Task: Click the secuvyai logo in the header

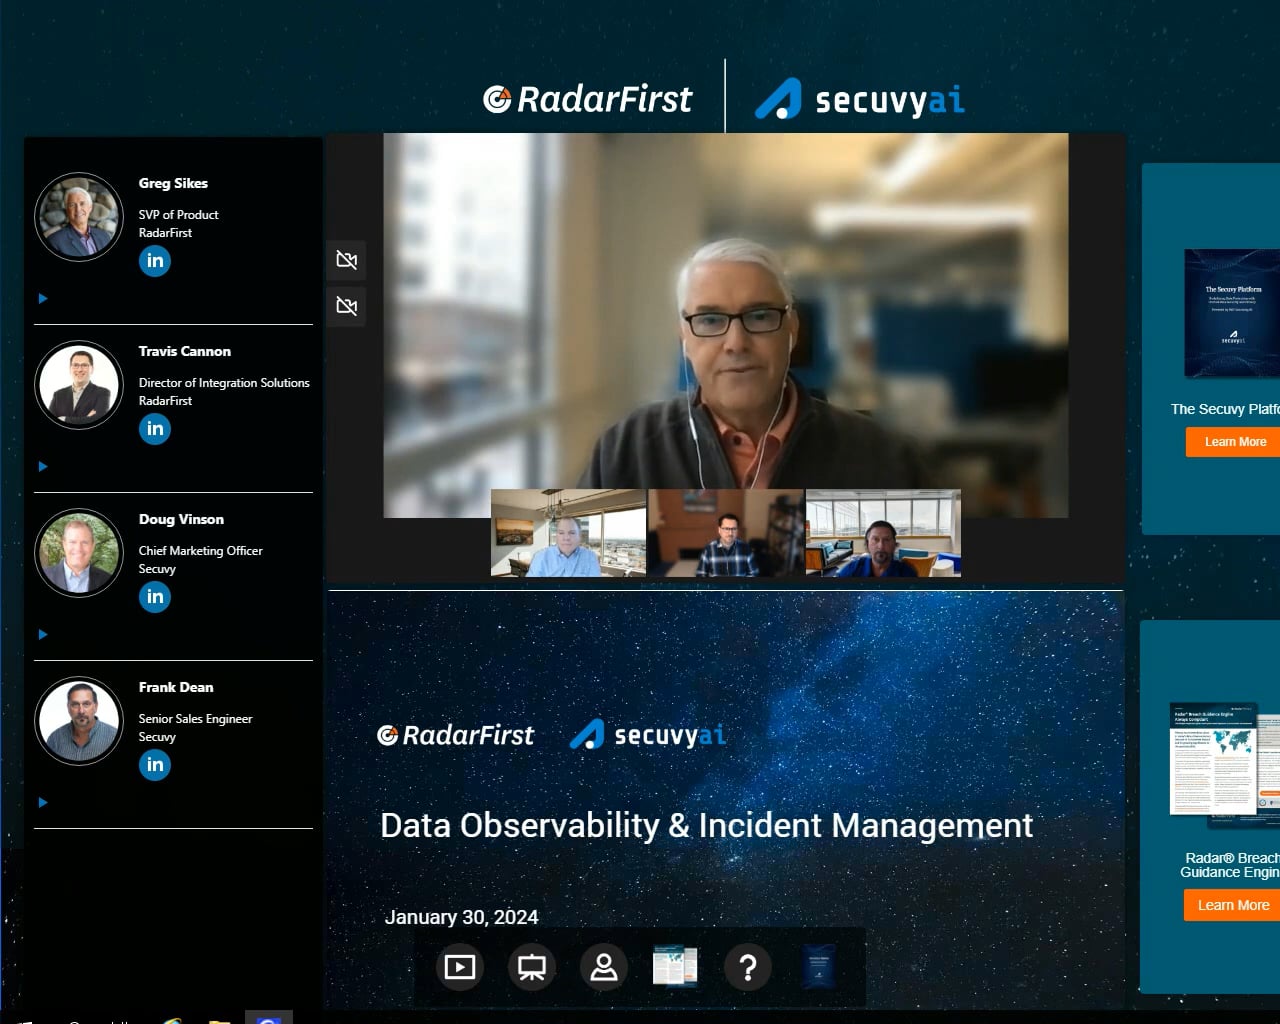Action: pyautogui.click(x=860, y=99)
